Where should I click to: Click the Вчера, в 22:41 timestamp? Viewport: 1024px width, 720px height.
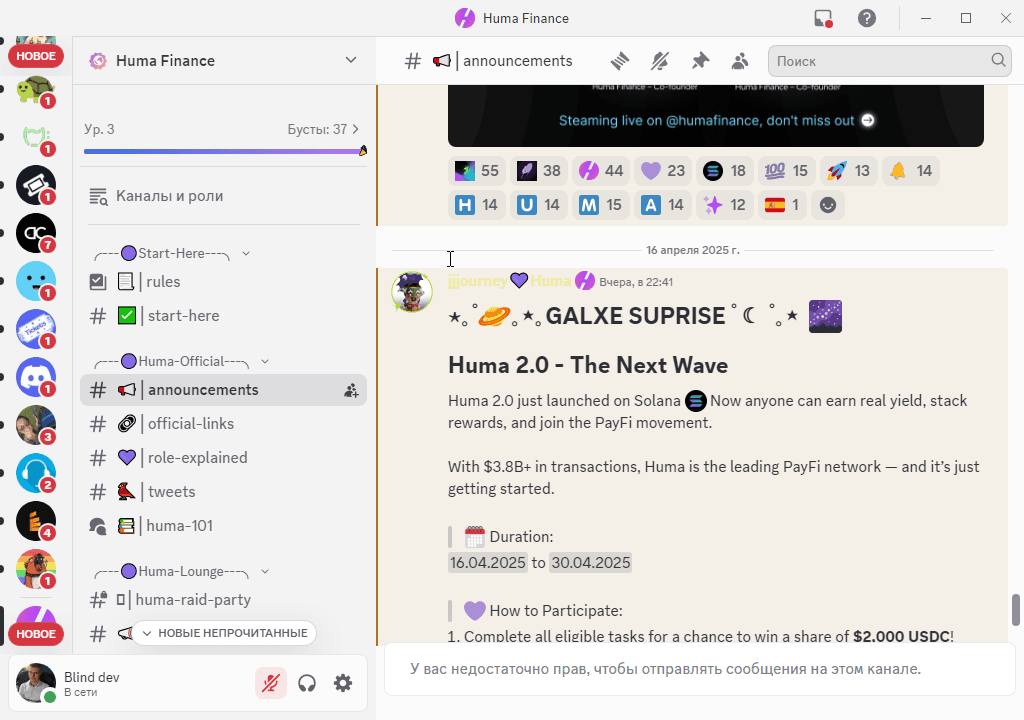(x=636, y=282)
